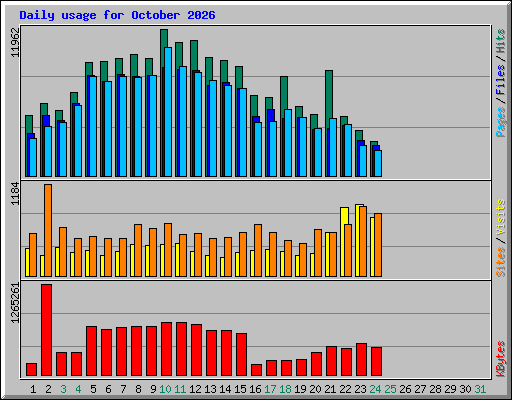Click day '6' on the x-axis
Image resolution: width=512 pixels, height=400 pixels.
click(x=108, y=389)
